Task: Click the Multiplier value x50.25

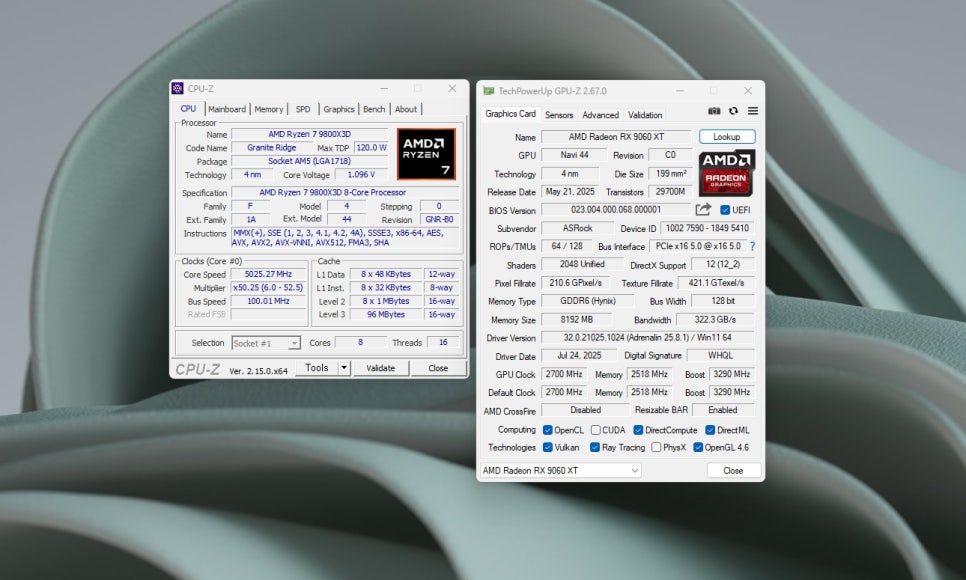Action: click(x=268, y=288)
